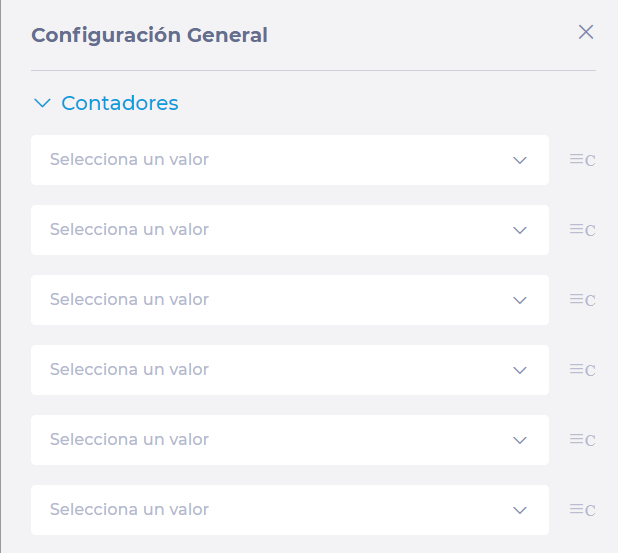Close the Configuración General panel
618x553 pixels.
click(x=586, y=32)
